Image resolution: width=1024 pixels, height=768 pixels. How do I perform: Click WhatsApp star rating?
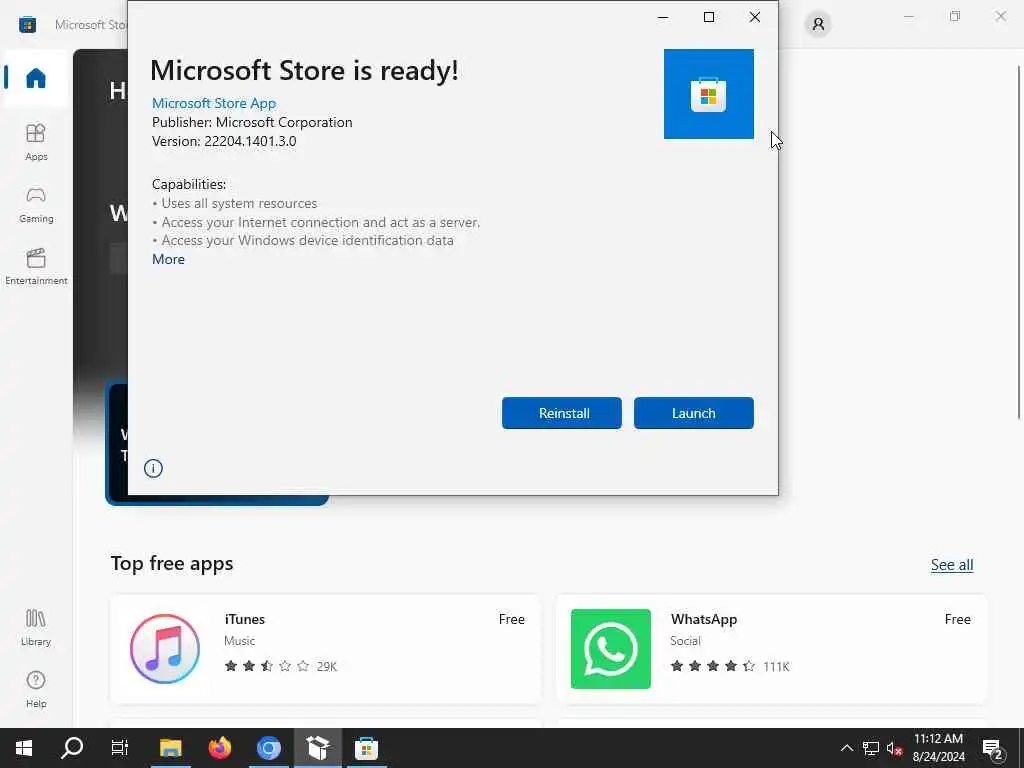click(712, 666)
